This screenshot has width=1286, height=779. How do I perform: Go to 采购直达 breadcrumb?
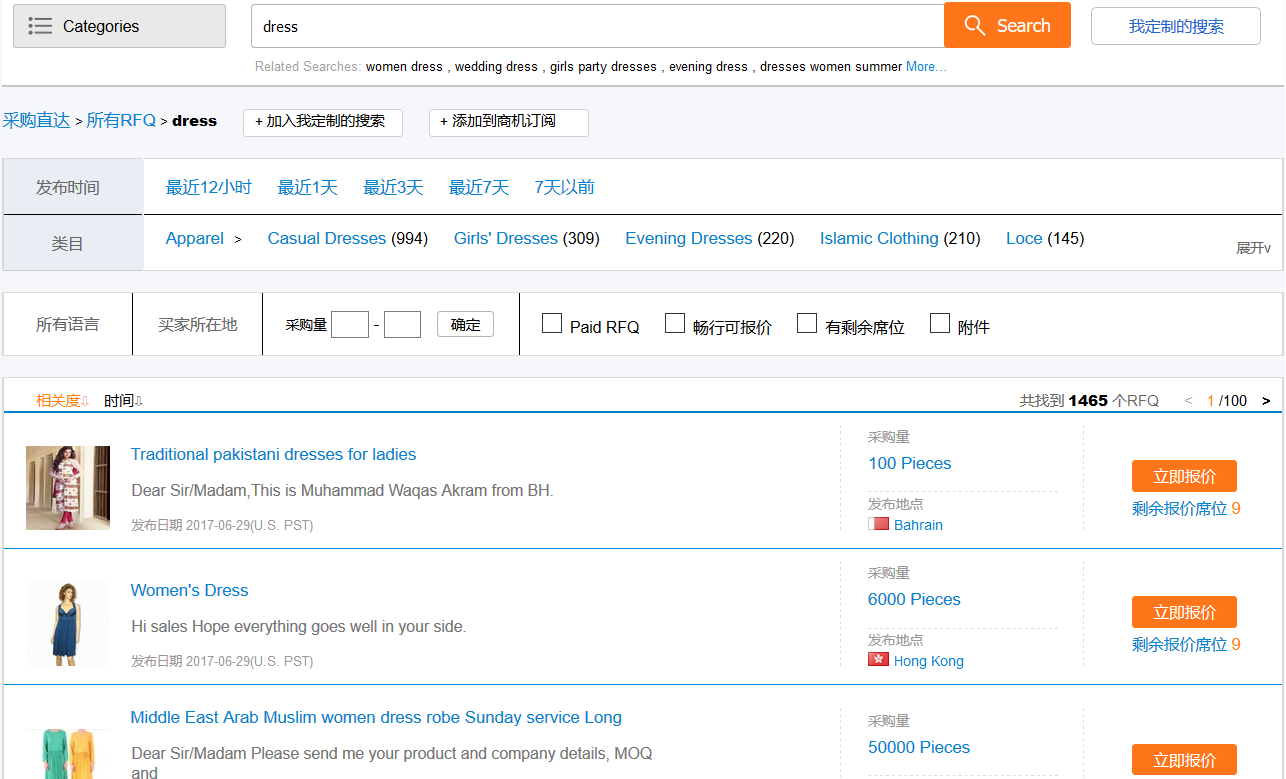click(36, 120)
